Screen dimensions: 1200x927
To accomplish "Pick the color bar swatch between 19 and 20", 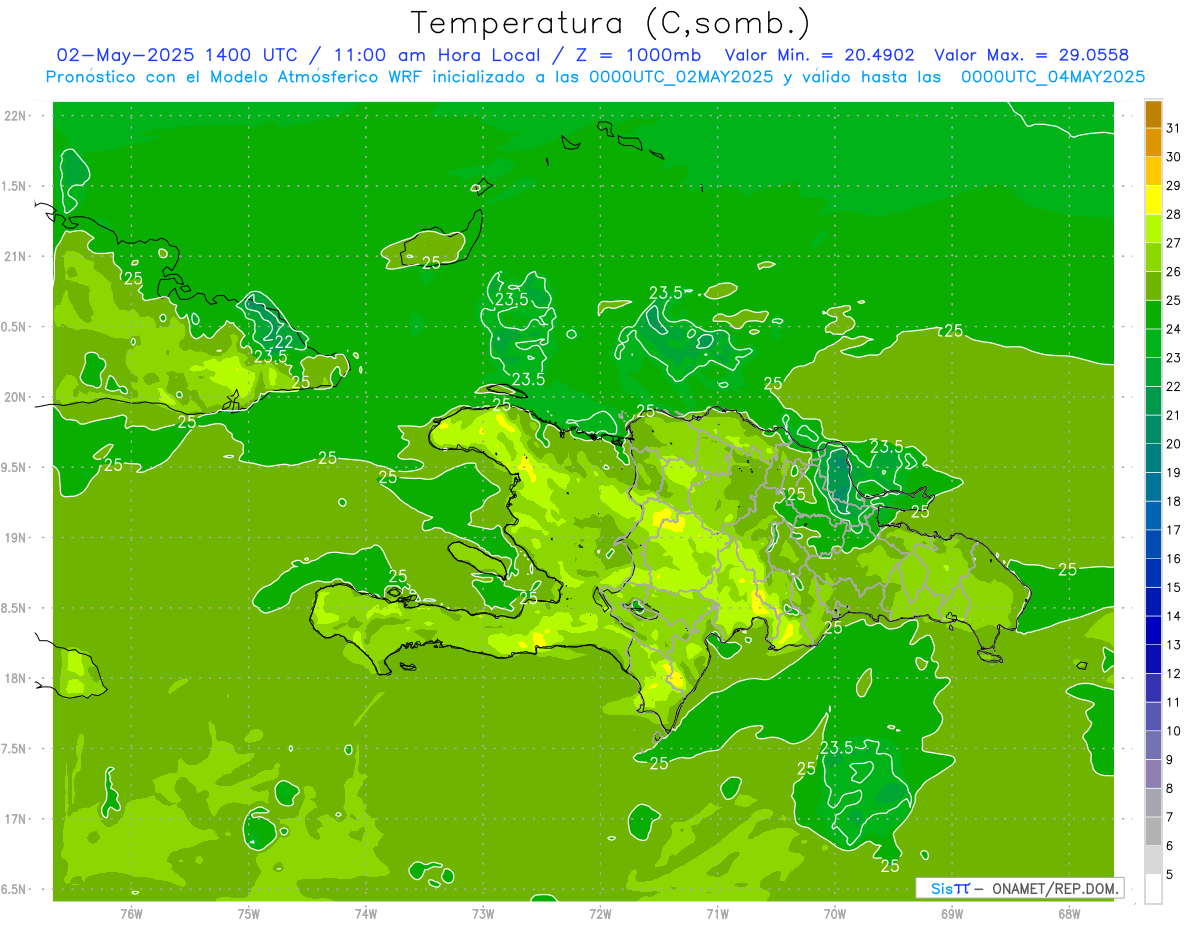I will [x=1154, y=458].
